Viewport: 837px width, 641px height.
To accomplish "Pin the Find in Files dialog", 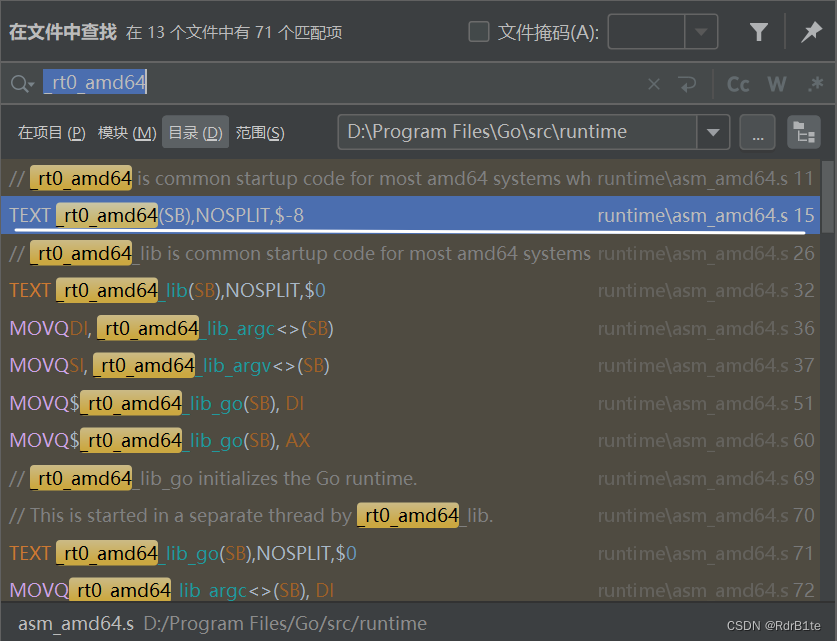I will [x=811, y=31].
